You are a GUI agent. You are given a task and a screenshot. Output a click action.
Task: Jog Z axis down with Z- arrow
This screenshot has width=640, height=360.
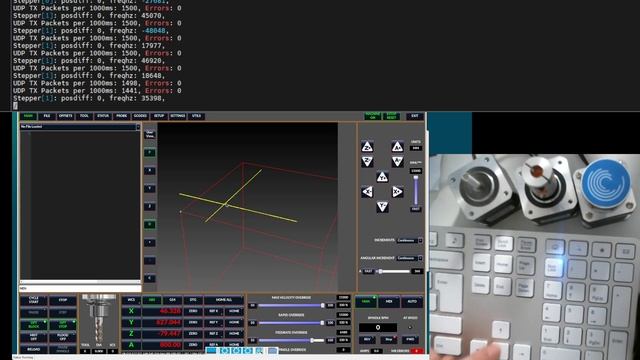coord(367,162)
